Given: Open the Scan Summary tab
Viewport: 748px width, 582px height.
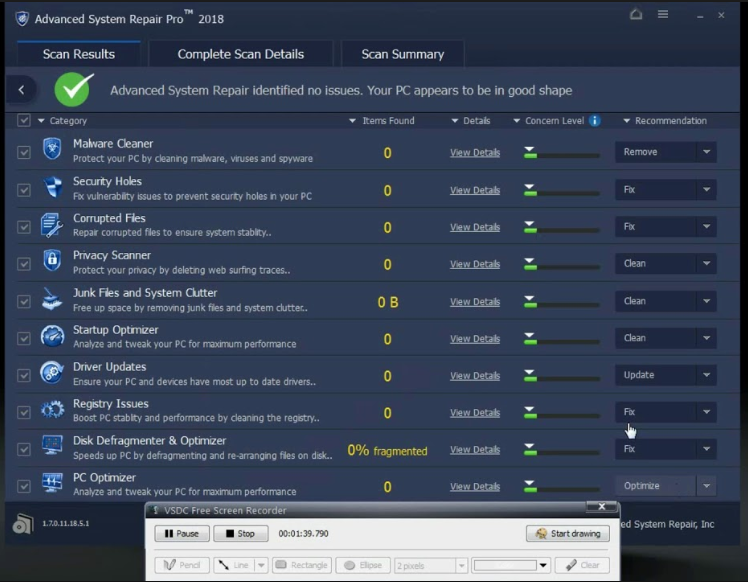Looking at the screenshot, I should [x=402, y=54].
